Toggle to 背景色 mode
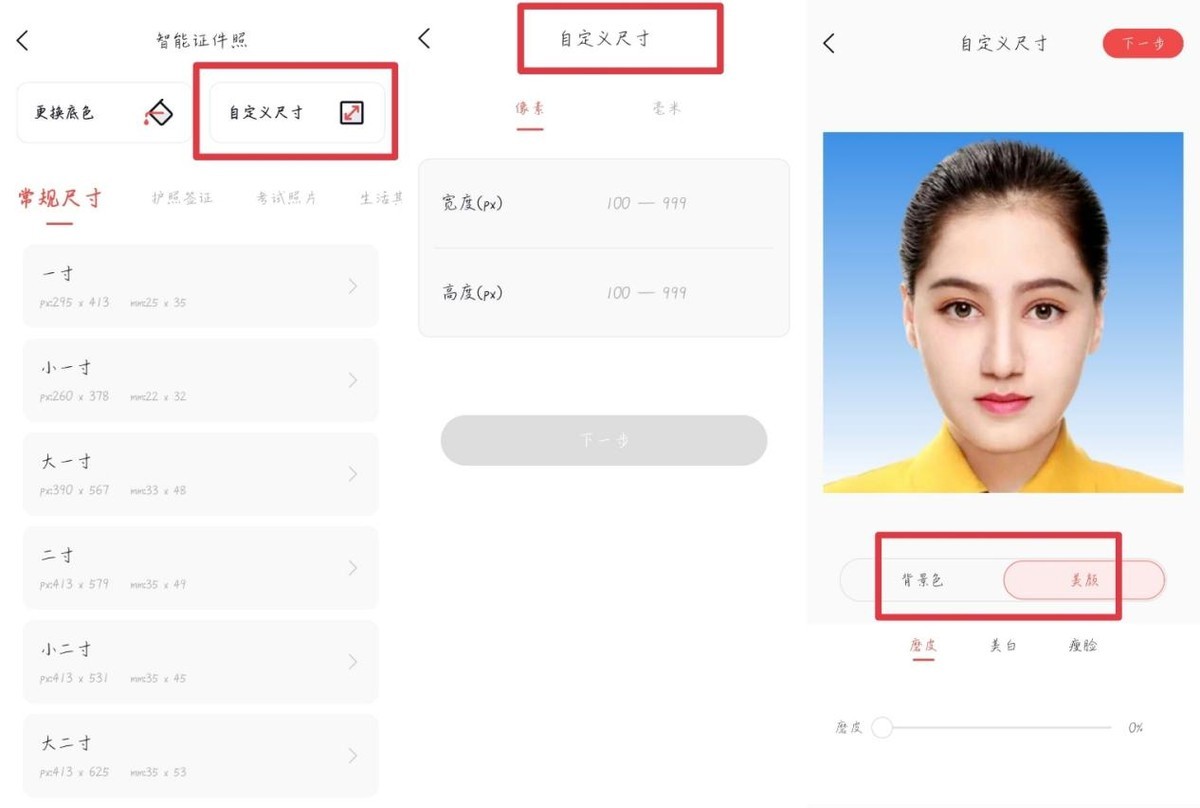The height and width of the screenshot is (808, 1200). (x=922, y=580)
